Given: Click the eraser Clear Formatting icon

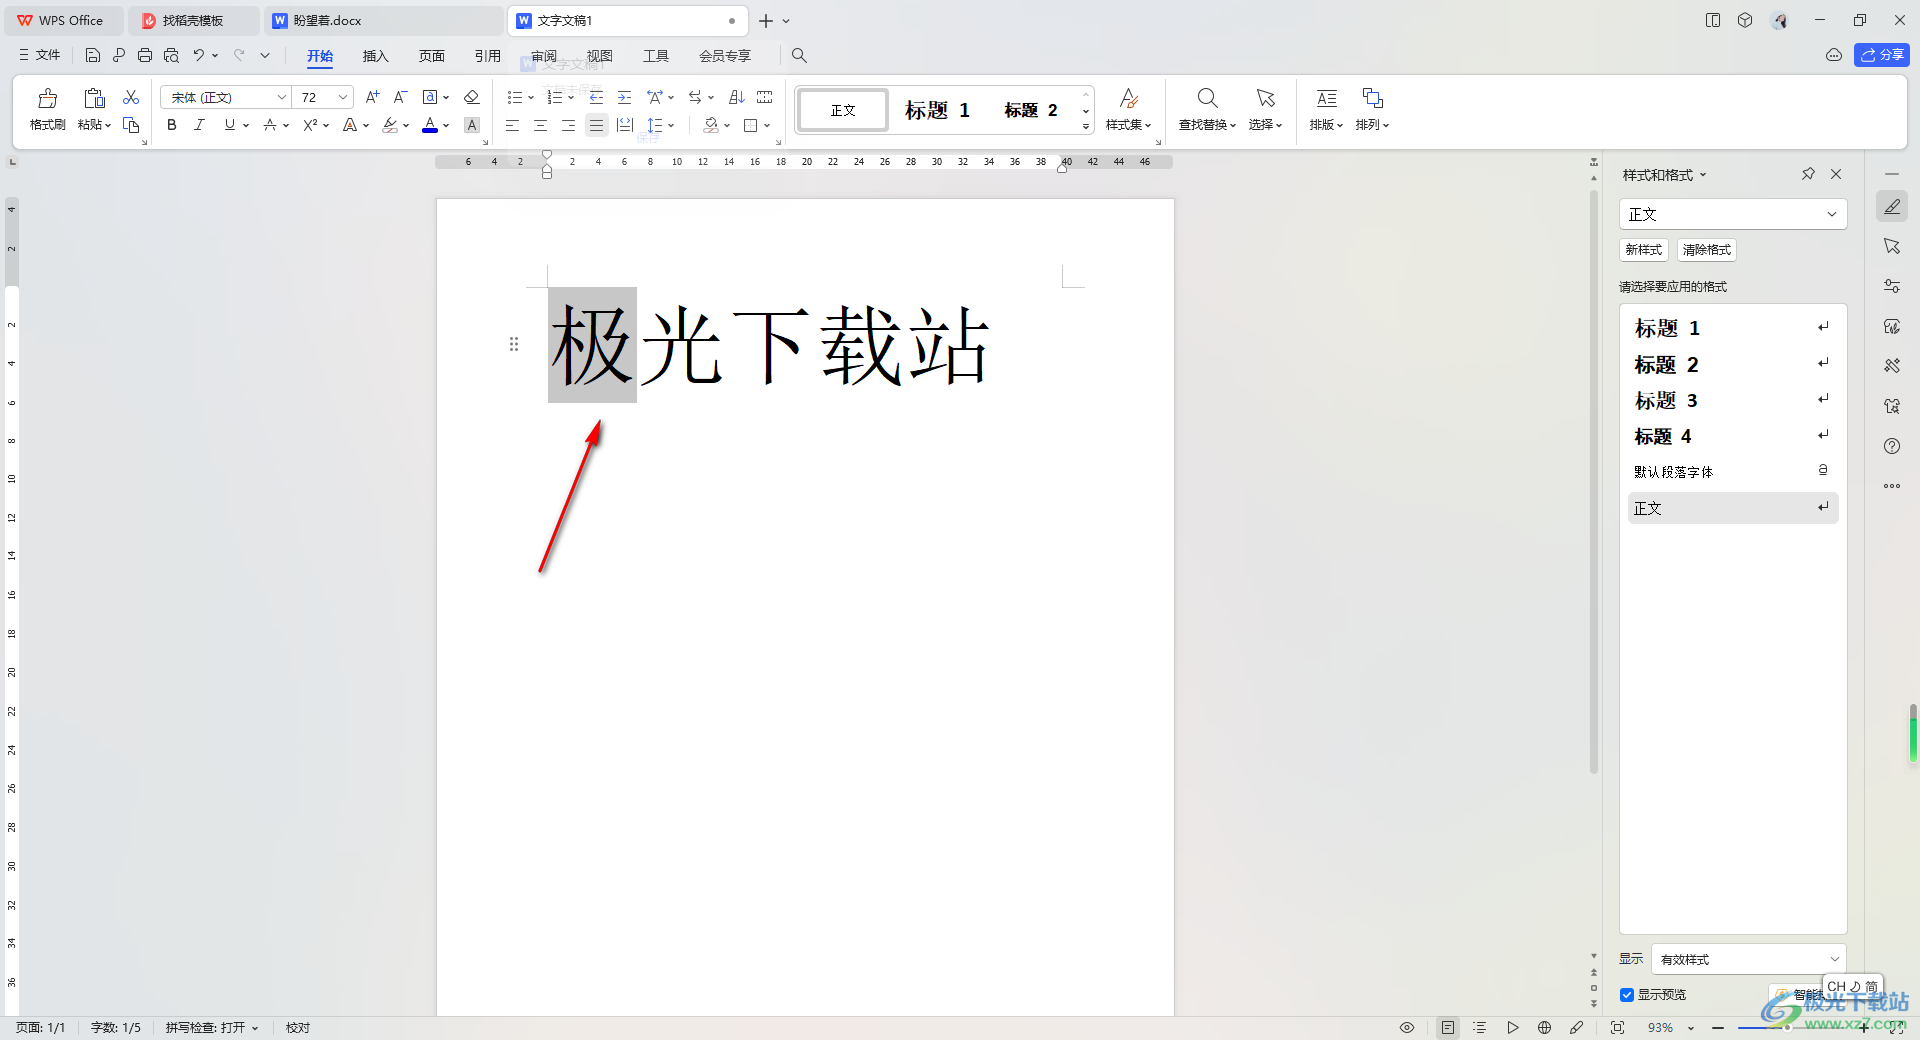Looking at the screenshot, I should tap(472, 97).
